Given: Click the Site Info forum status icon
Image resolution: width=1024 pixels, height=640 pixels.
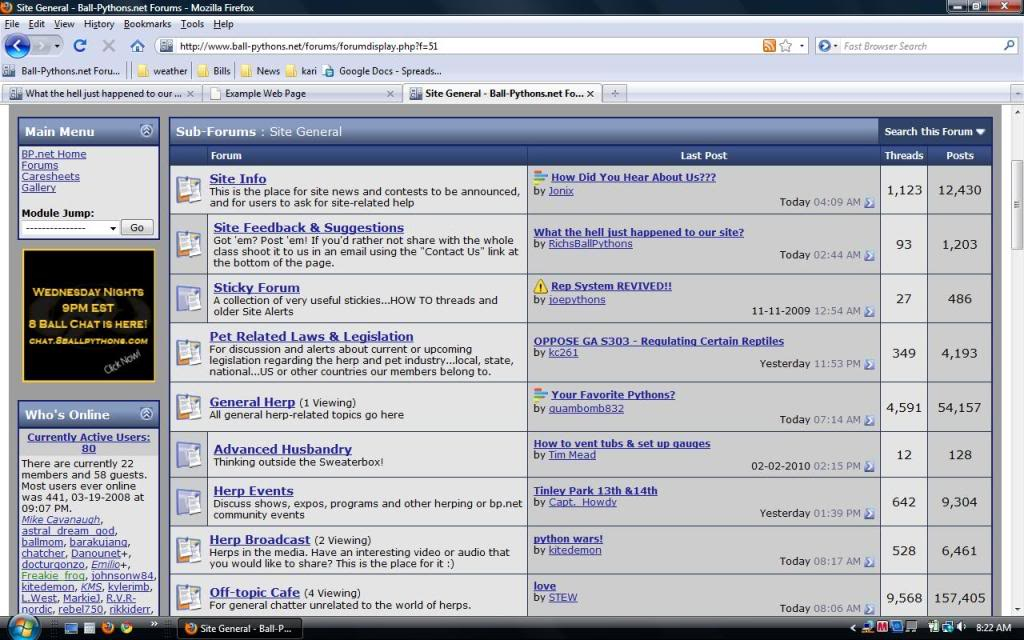Looking at the screenshot, I should point(189,189).
